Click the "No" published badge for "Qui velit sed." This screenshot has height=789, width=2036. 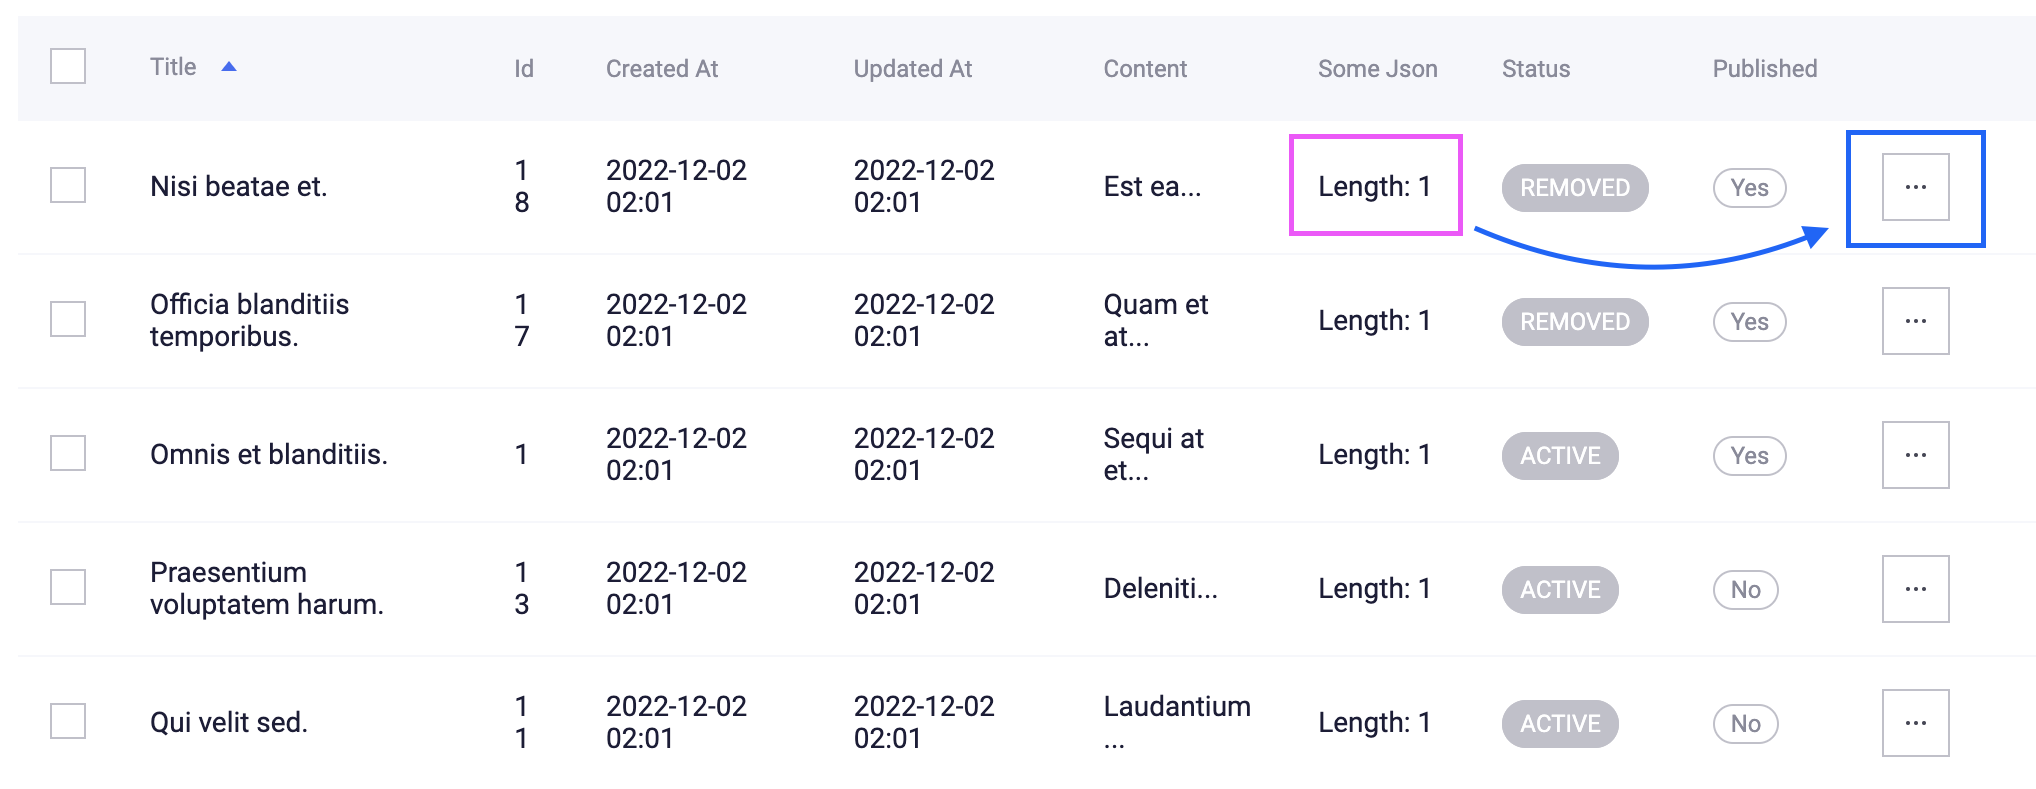[x=1744, y=723]
